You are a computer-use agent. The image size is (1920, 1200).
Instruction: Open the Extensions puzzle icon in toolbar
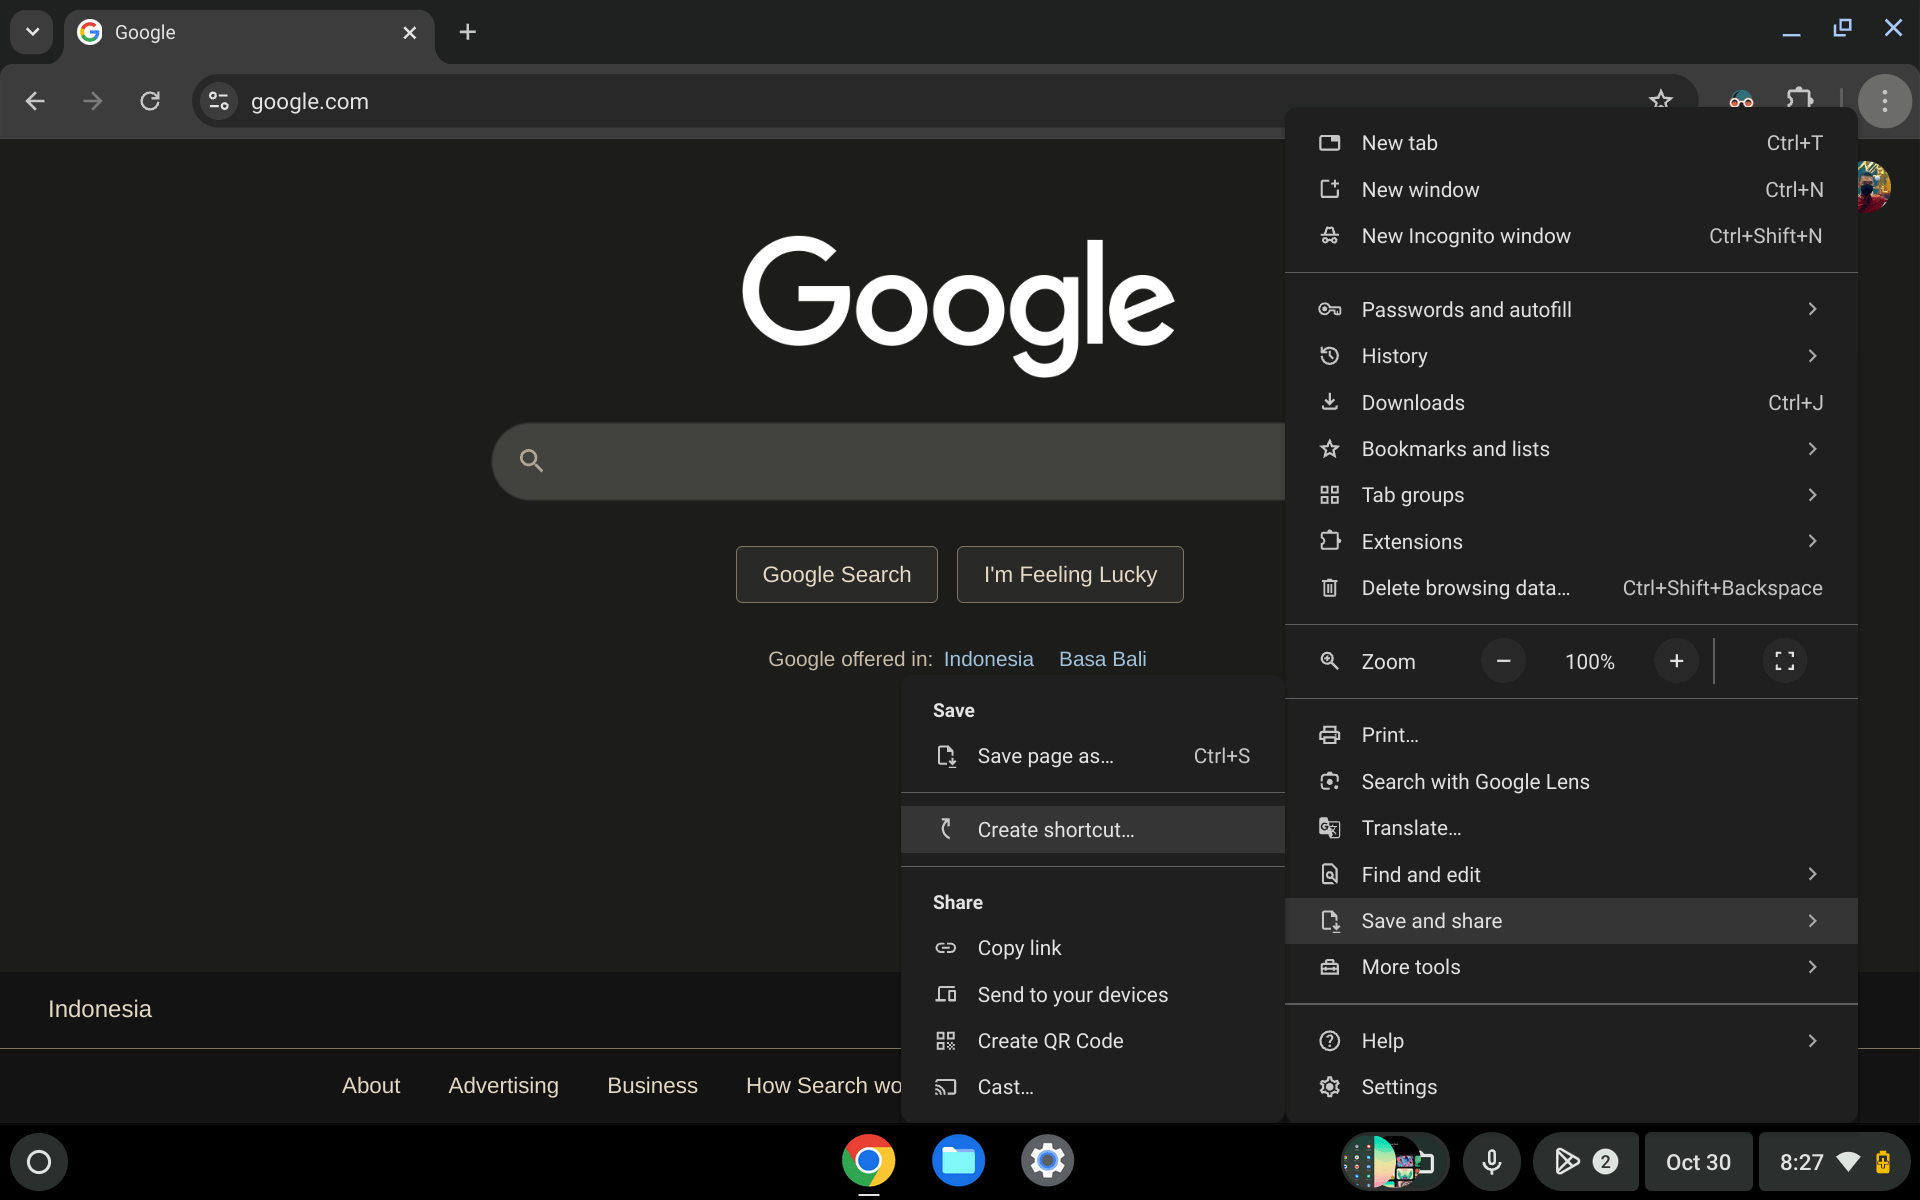(1800, 100)
